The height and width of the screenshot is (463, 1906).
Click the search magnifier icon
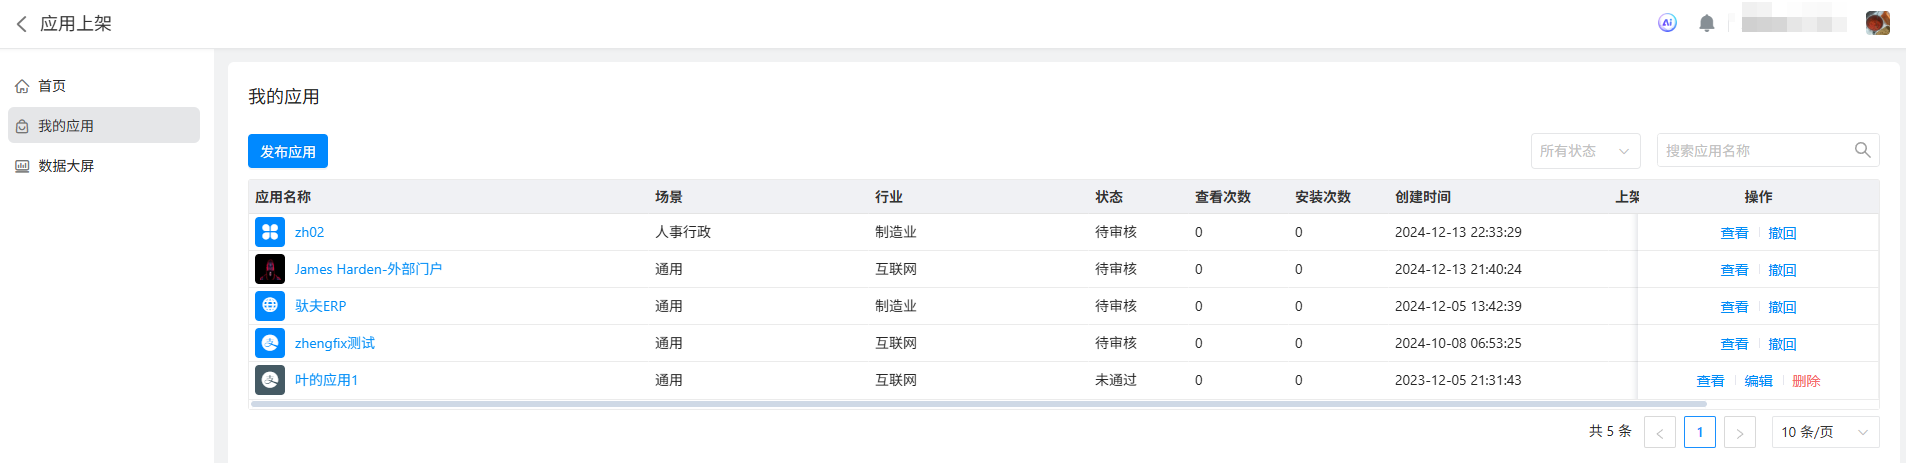pos(1862,150)
